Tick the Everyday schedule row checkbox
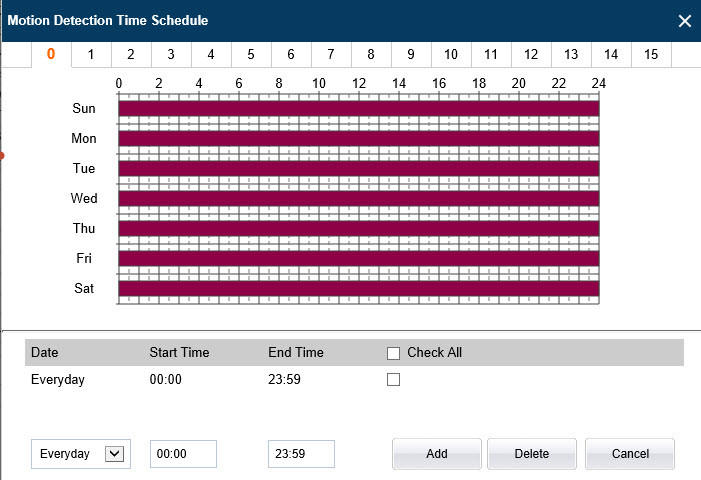Screen dimensions: 701x480 (393, 380)
